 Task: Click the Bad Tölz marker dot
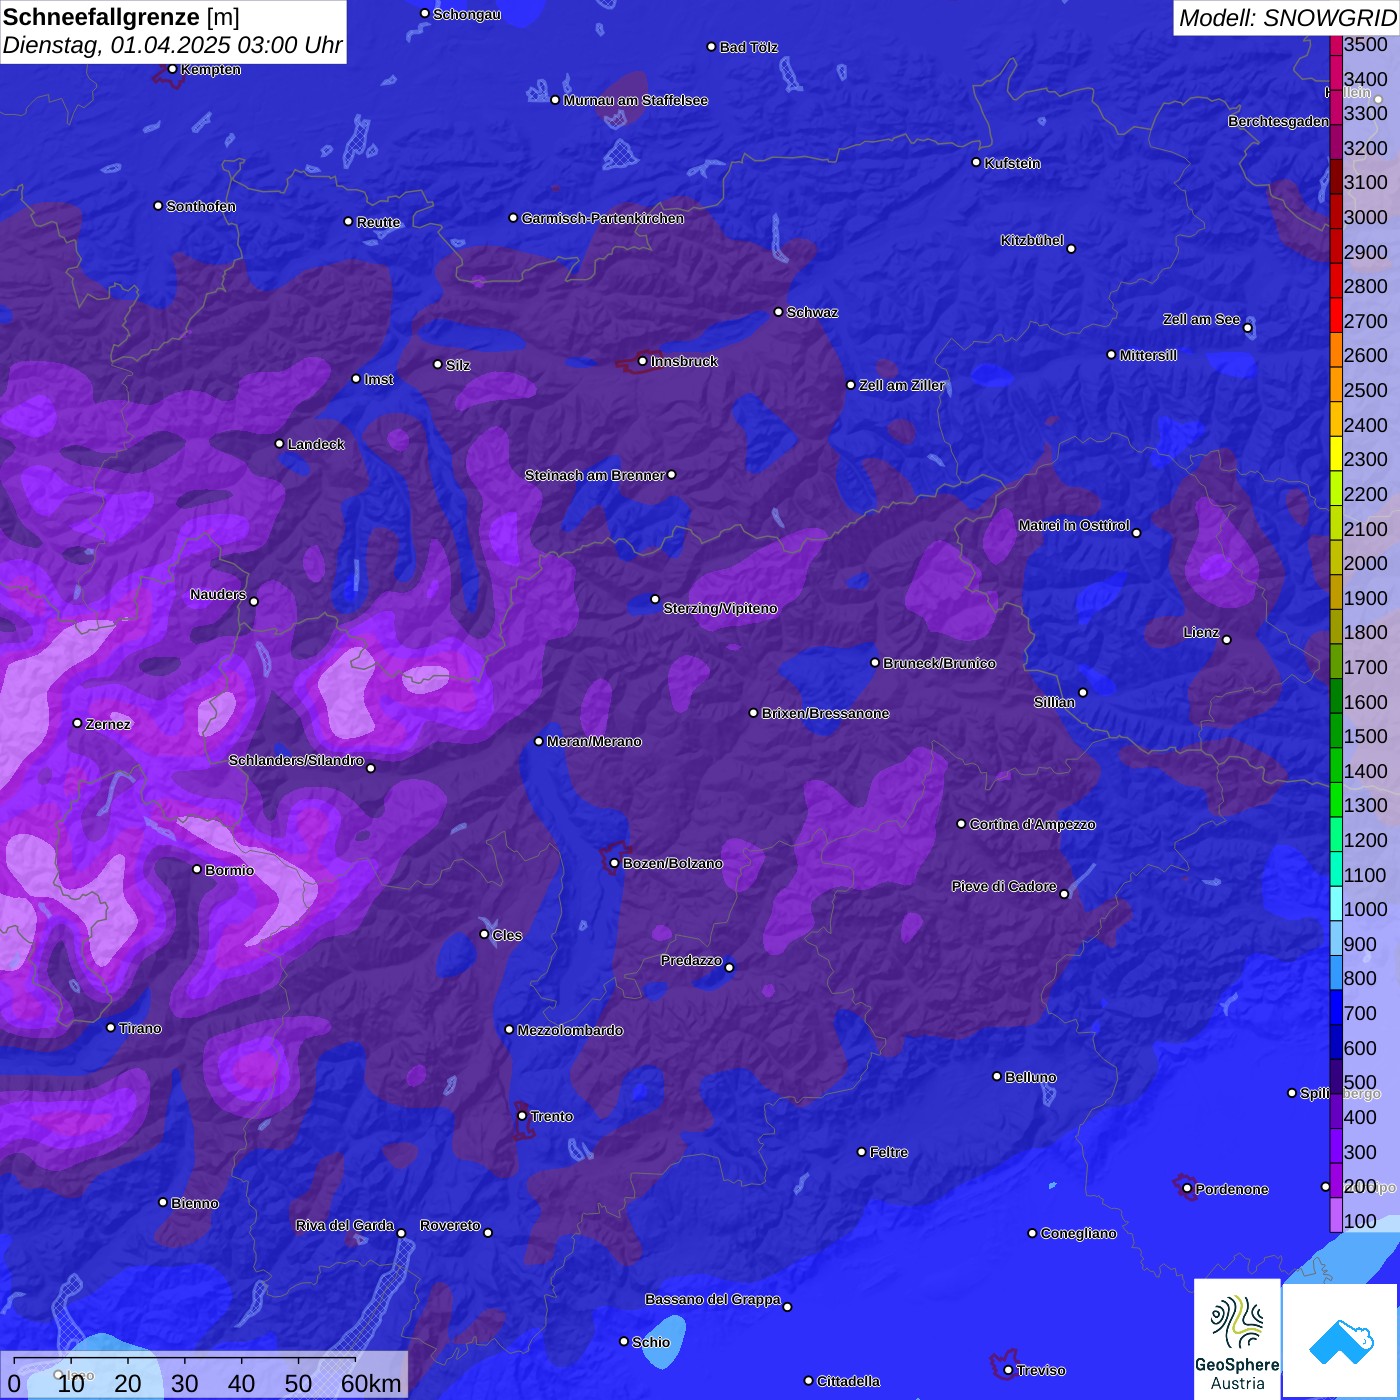coord(711,47)
